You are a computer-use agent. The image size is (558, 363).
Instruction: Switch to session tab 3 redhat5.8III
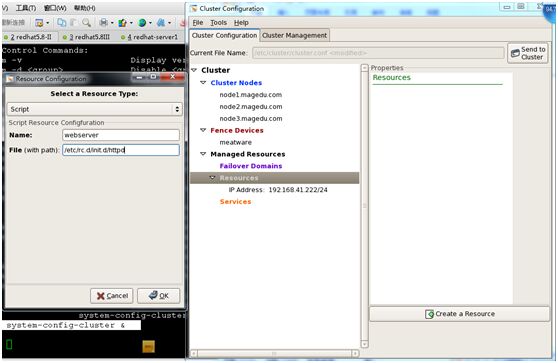pyautogui.click(x=86, y=37)
